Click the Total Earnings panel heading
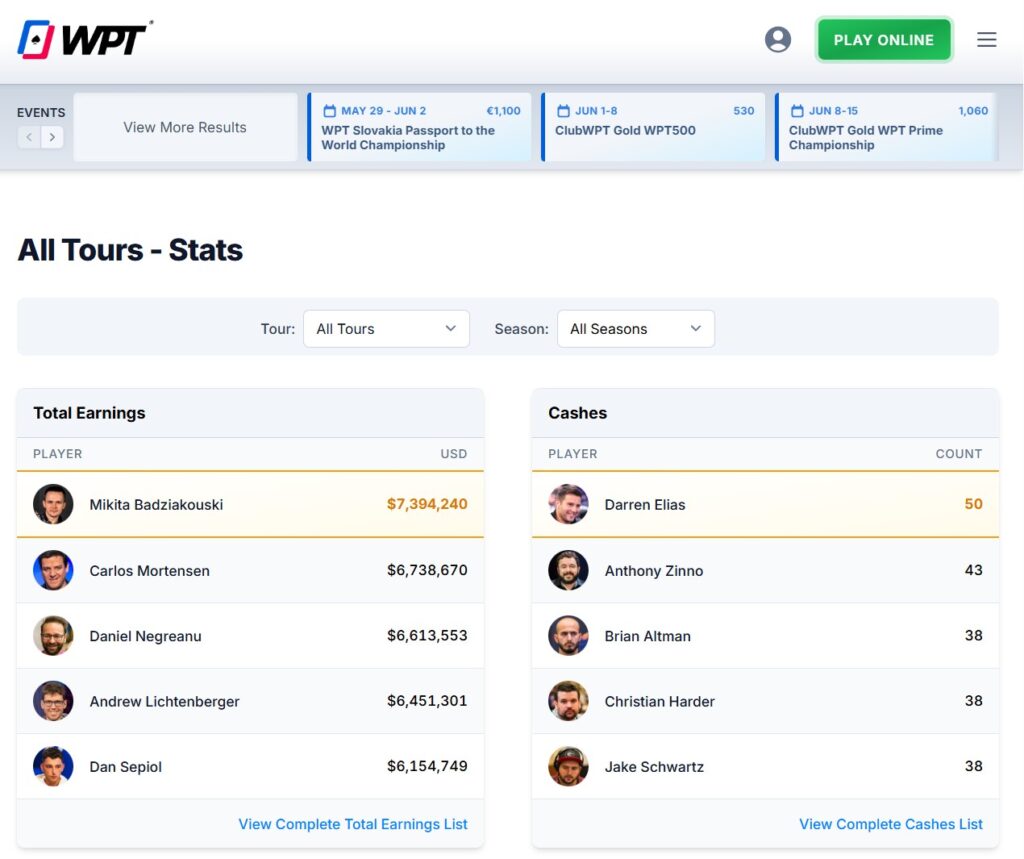 coord(89,413)
